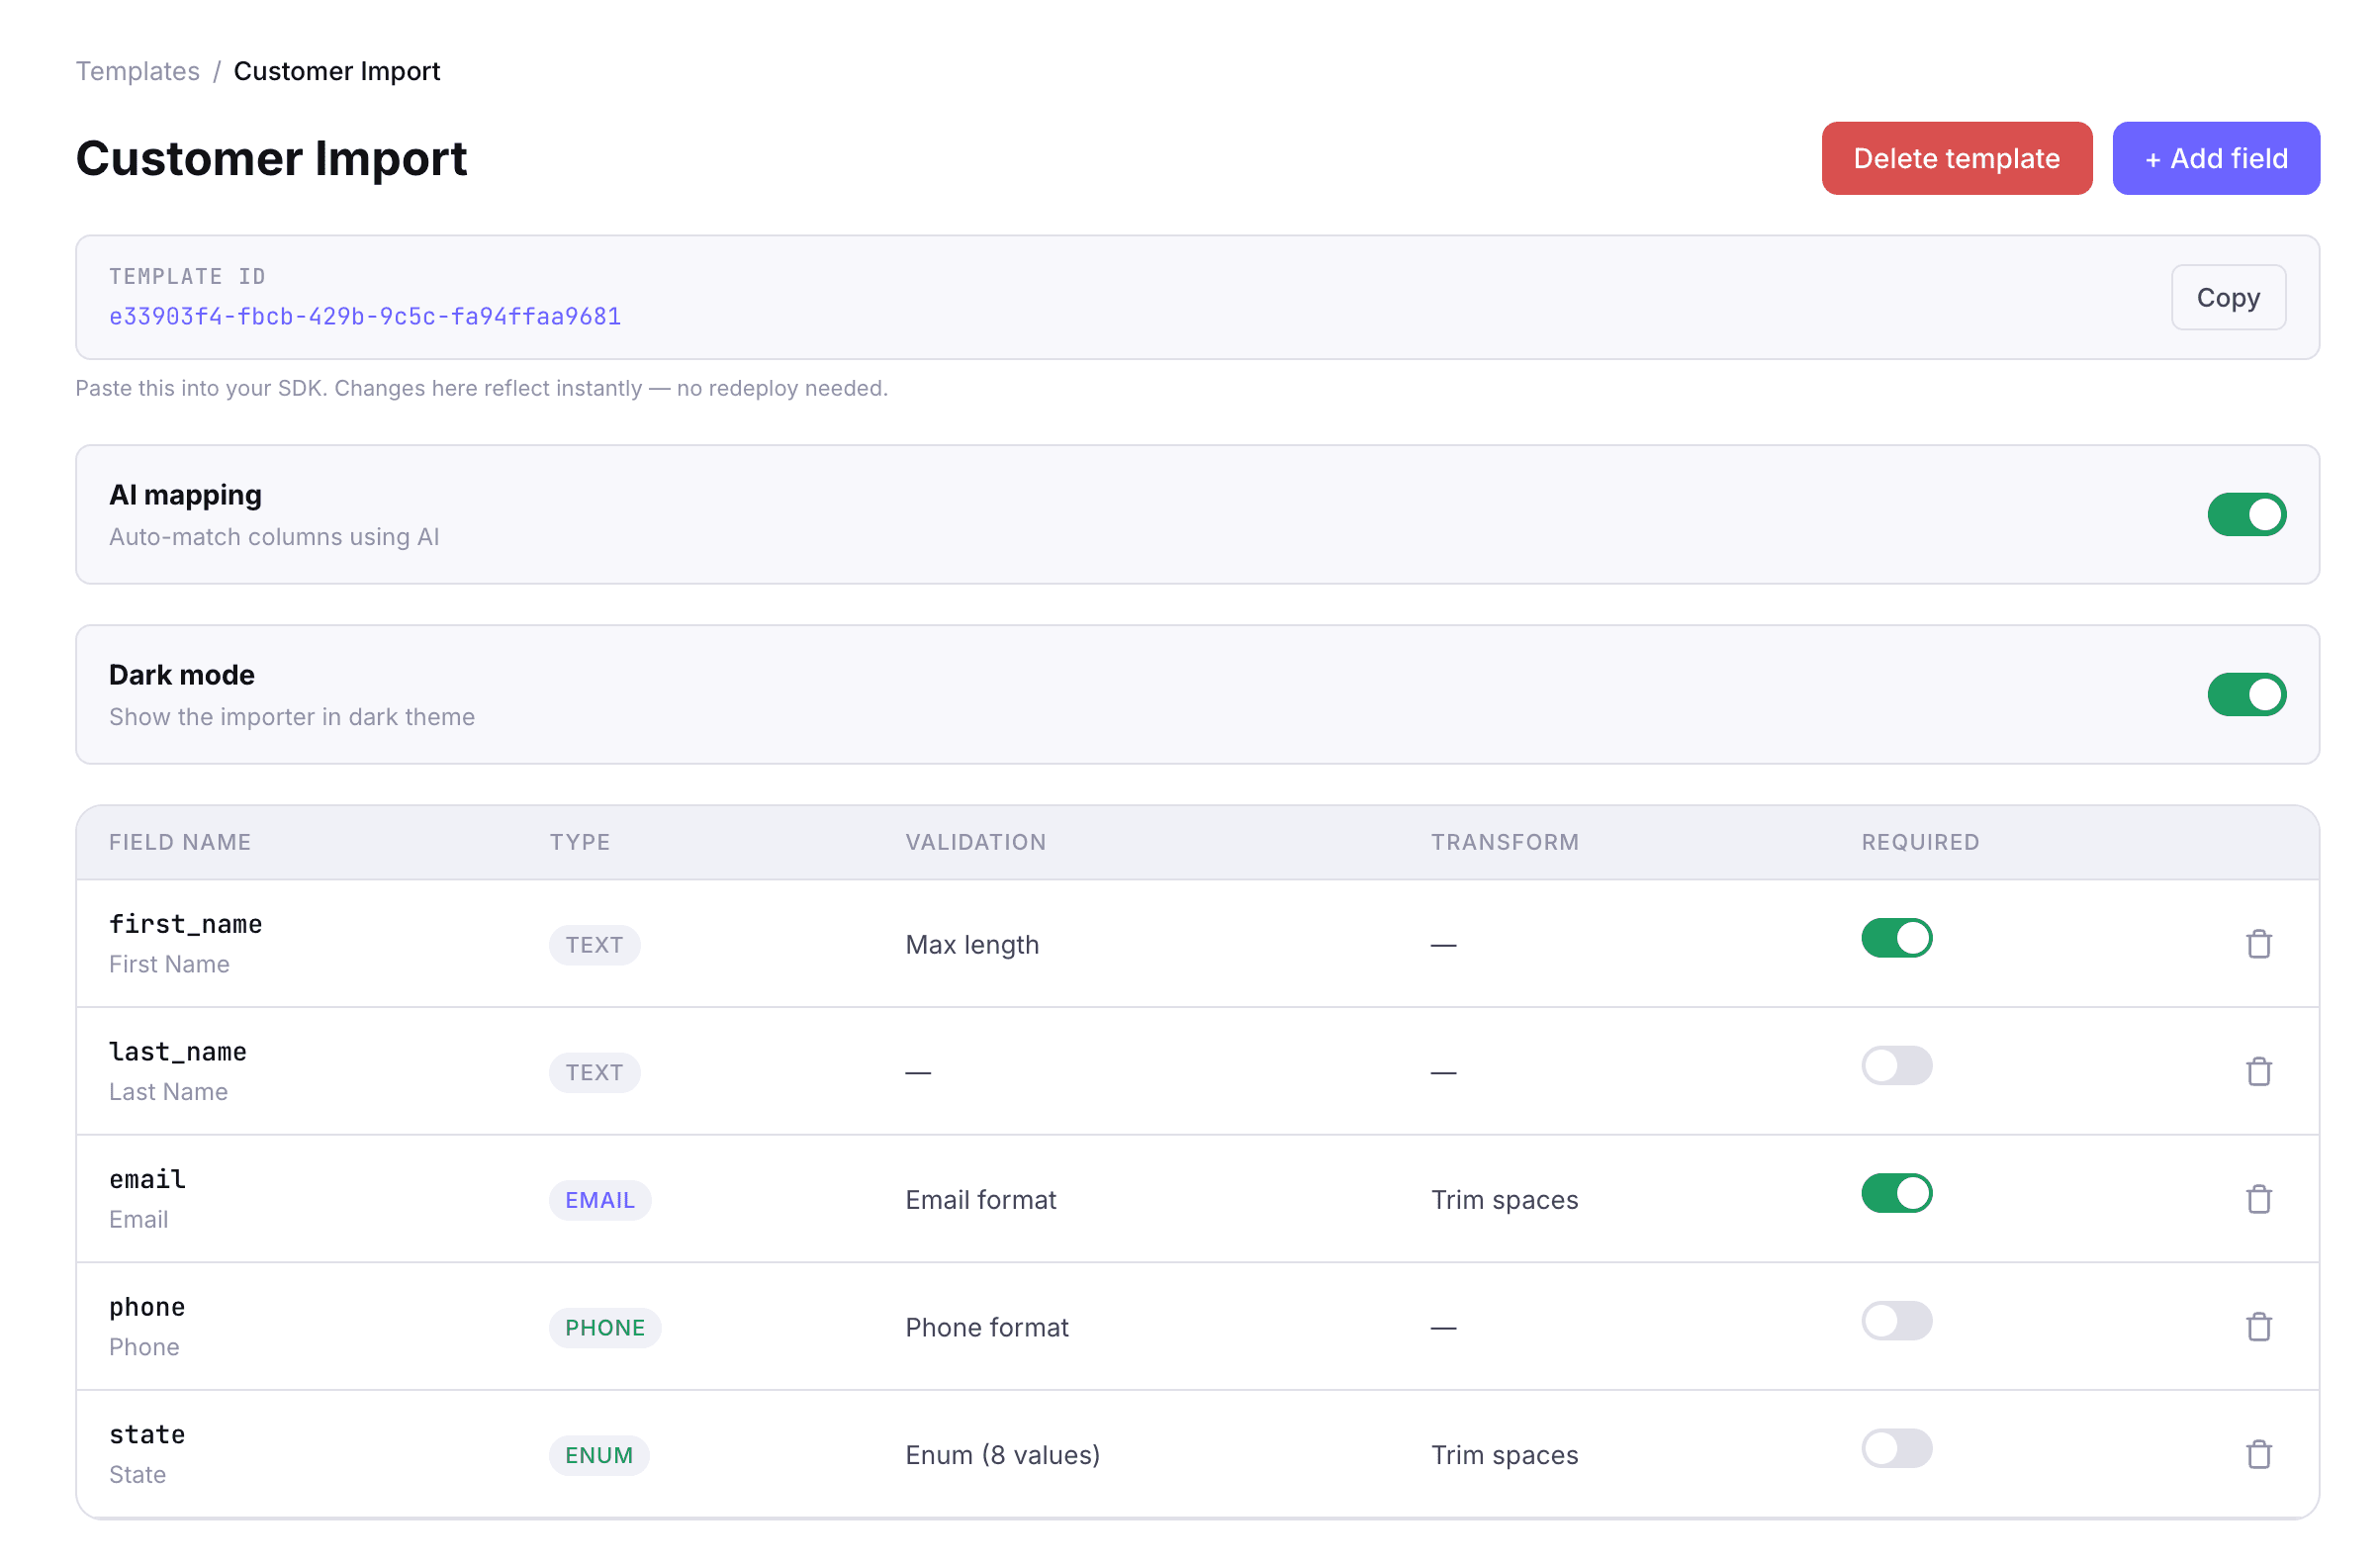Click the Dark mode heading
Screen dimensions: 2380x1565
[182, 675]
